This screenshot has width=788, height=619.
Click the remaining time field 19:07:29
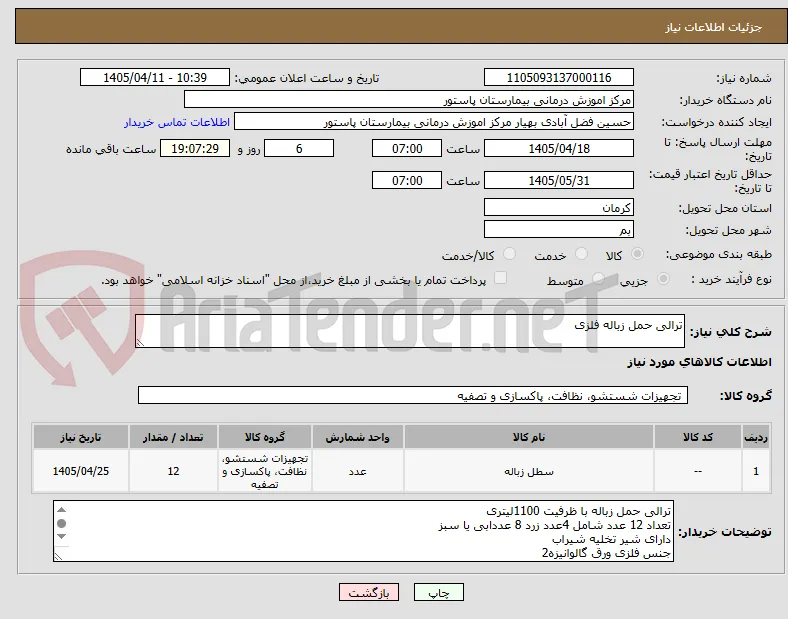(195, 148)
